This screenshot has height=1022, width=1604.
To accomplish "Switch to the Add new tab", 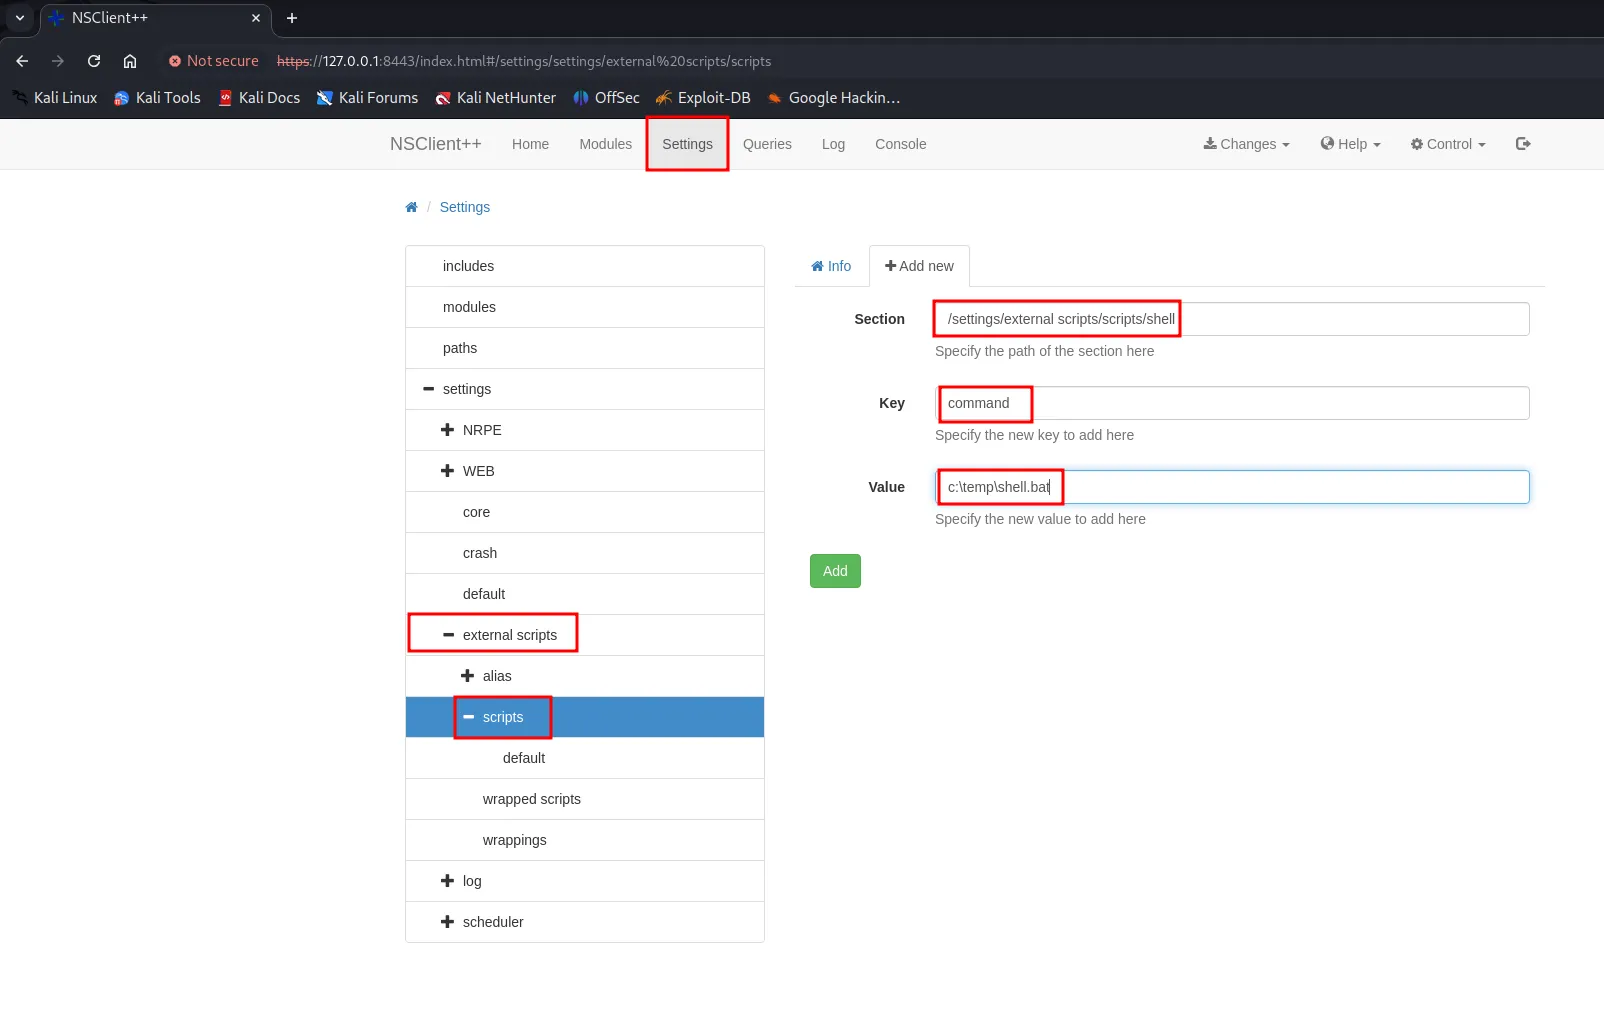I will (919, 266).
